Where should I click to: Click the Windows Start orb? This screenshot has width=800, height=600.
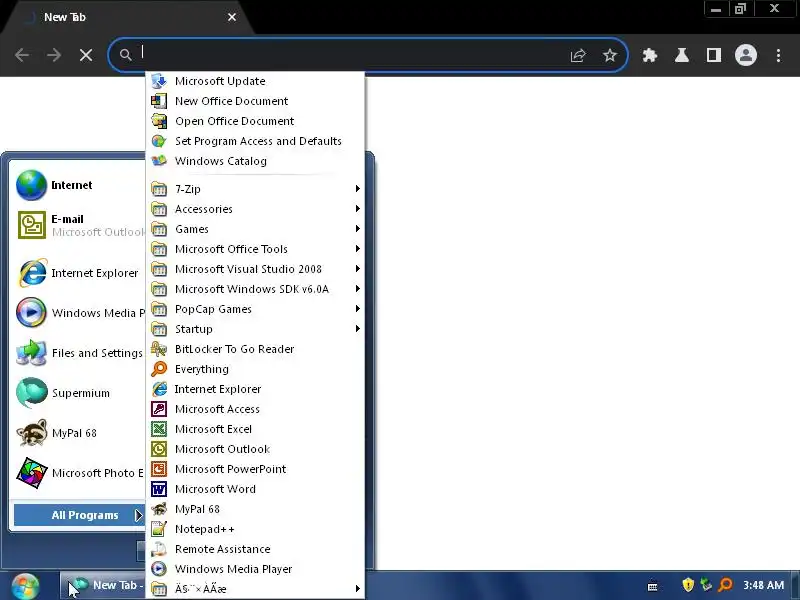pos(25,586)
